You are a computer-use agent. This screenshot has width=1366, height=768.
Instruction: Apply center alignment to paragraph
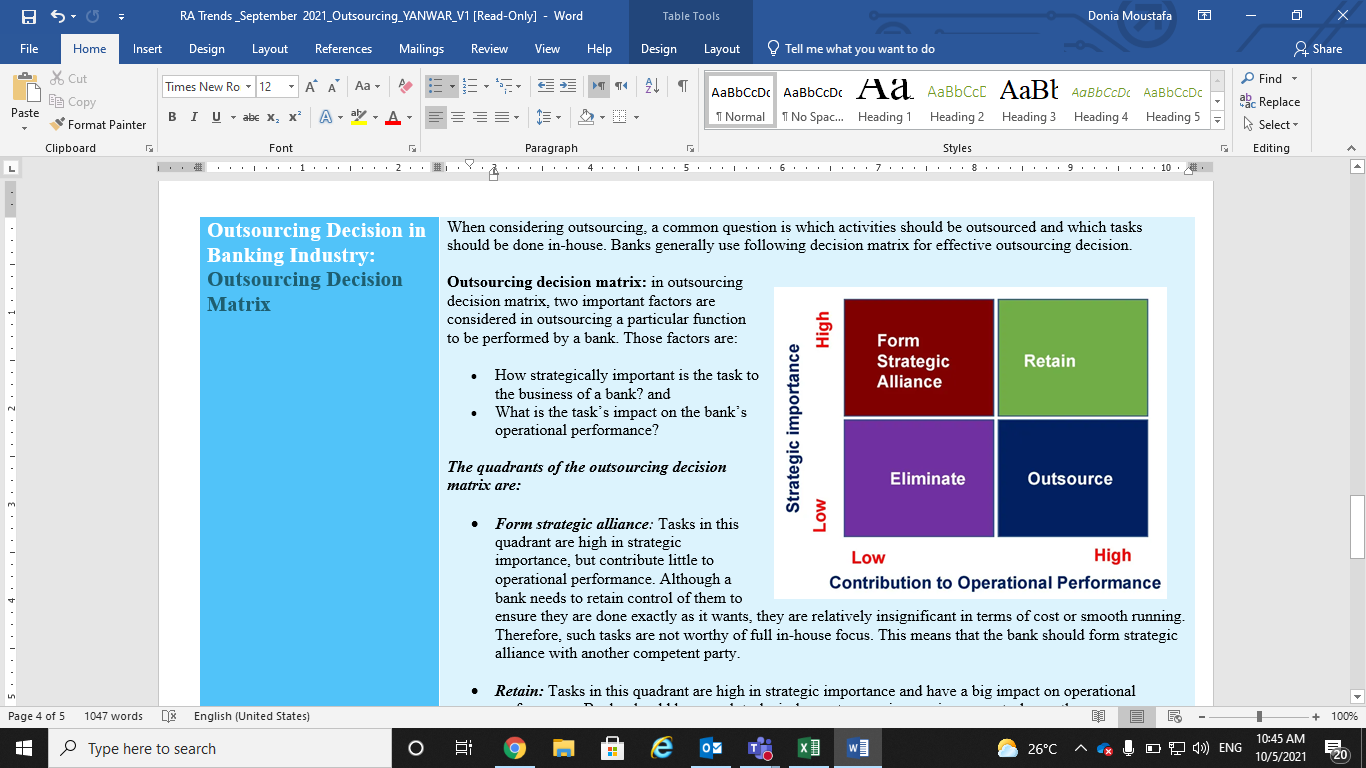click(x=458, y=117)
